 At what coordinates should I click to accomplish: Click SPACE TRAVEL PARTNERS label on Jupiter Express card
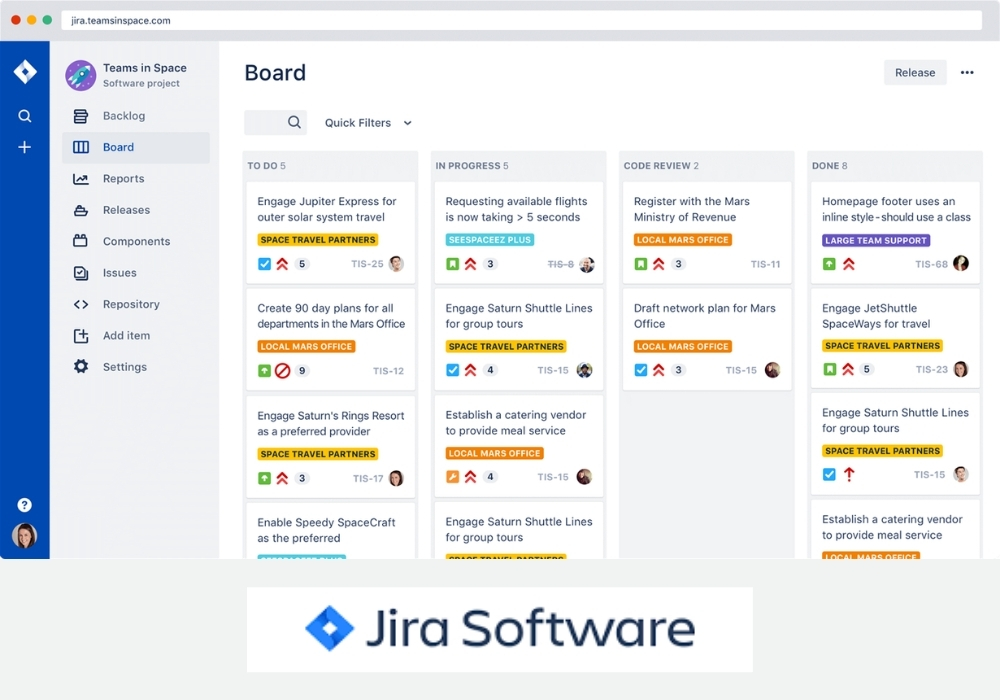coord(318,240)
